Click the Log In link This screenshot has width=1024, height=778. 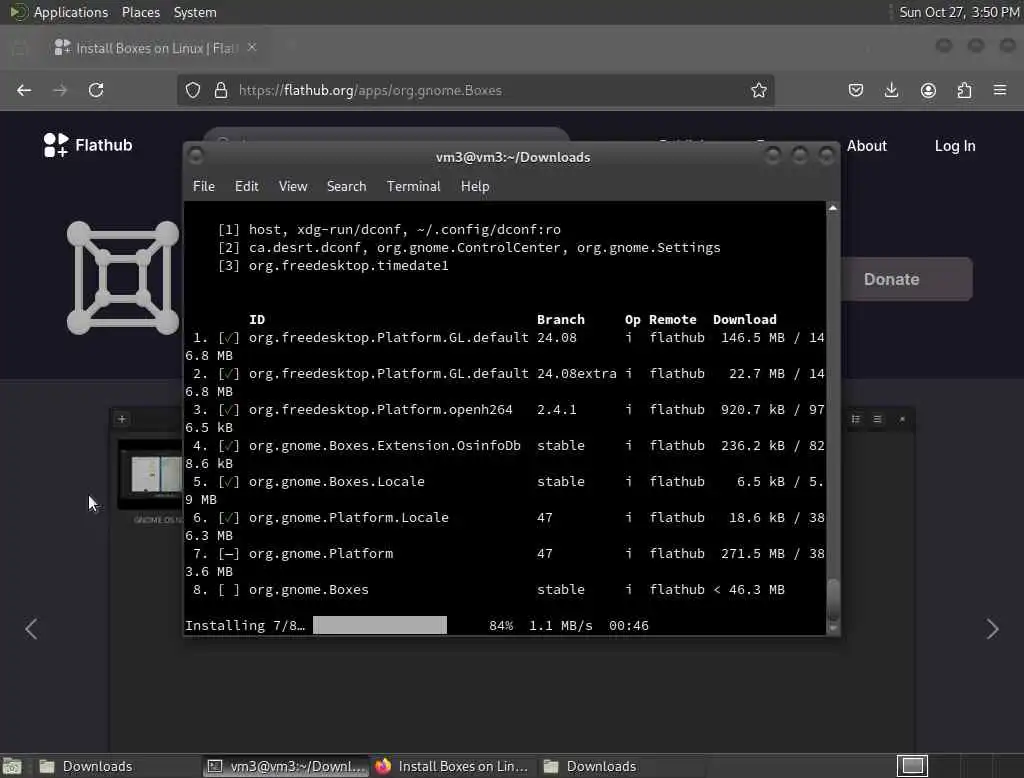(x=955, y=146)
